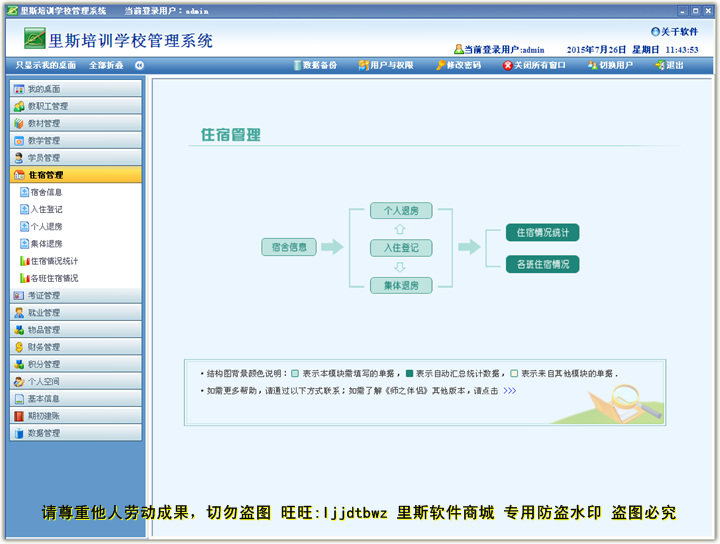720x544 pixels.
Task: Click 数据管理 blue cylinder icon
Action: [x=19, y=433]
